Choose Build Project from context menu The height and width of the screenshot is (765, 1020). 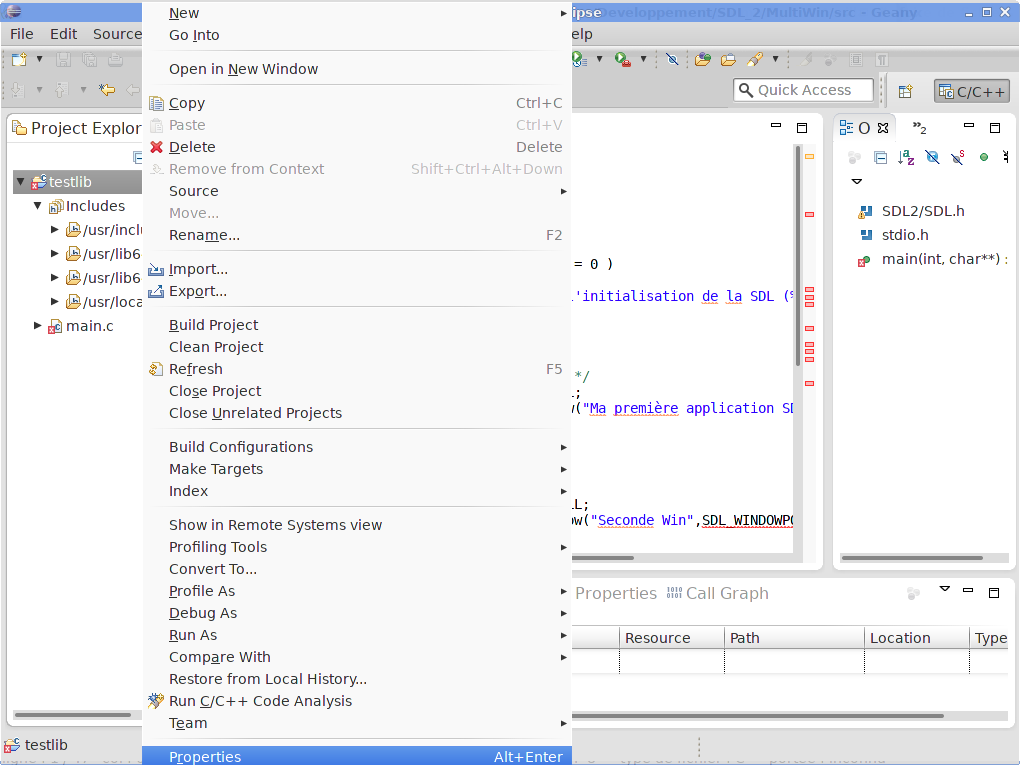[x=213, y=325]
